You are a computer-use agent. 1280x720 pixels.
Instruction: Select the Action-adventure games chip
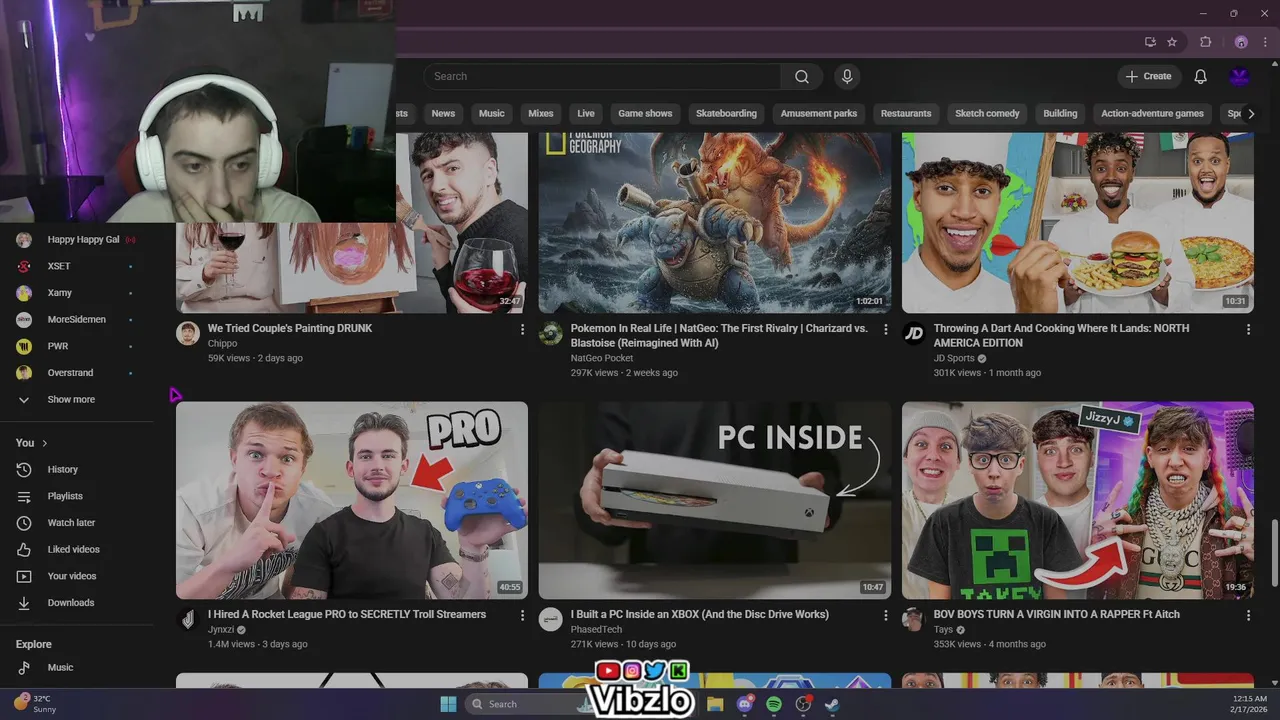coord(1152,113)
